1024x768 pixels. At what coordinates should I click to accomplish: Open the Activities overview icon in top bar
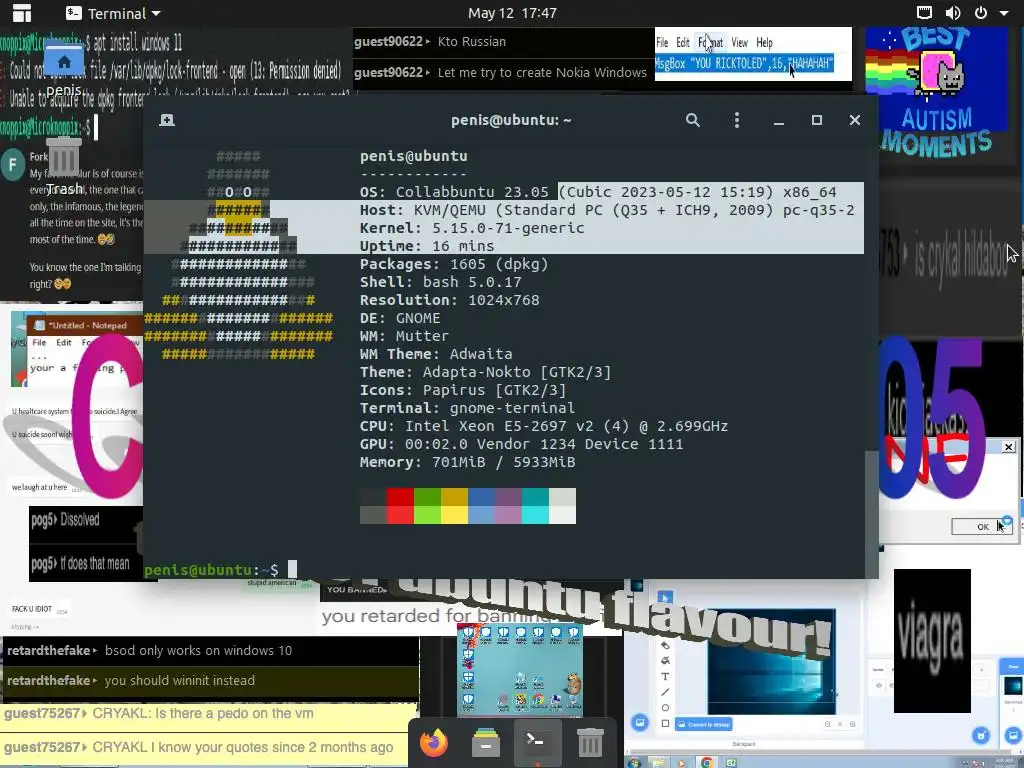(x=22, y=13)
